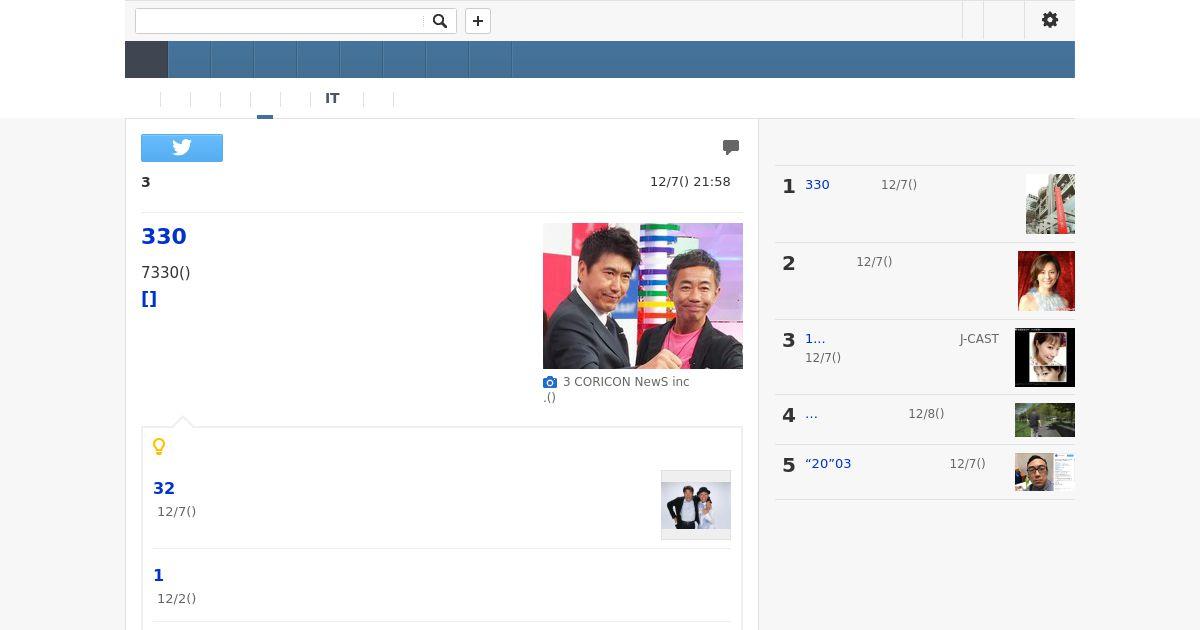Open thumbnail beside related article 32
Screen dimensions: 1200x630
pos(696,505)
